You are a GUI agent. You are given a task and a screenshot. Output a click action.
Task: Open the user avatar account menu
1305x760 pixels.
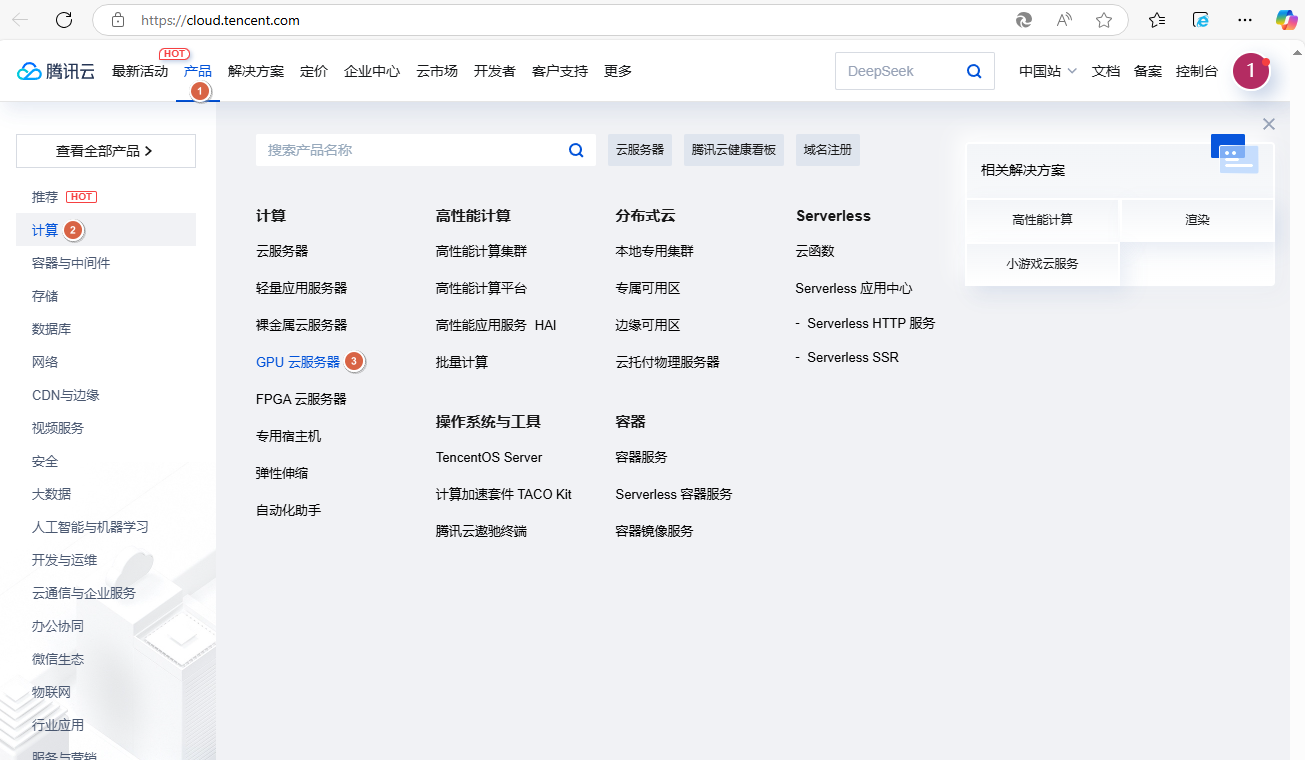tap(1251, 71)
